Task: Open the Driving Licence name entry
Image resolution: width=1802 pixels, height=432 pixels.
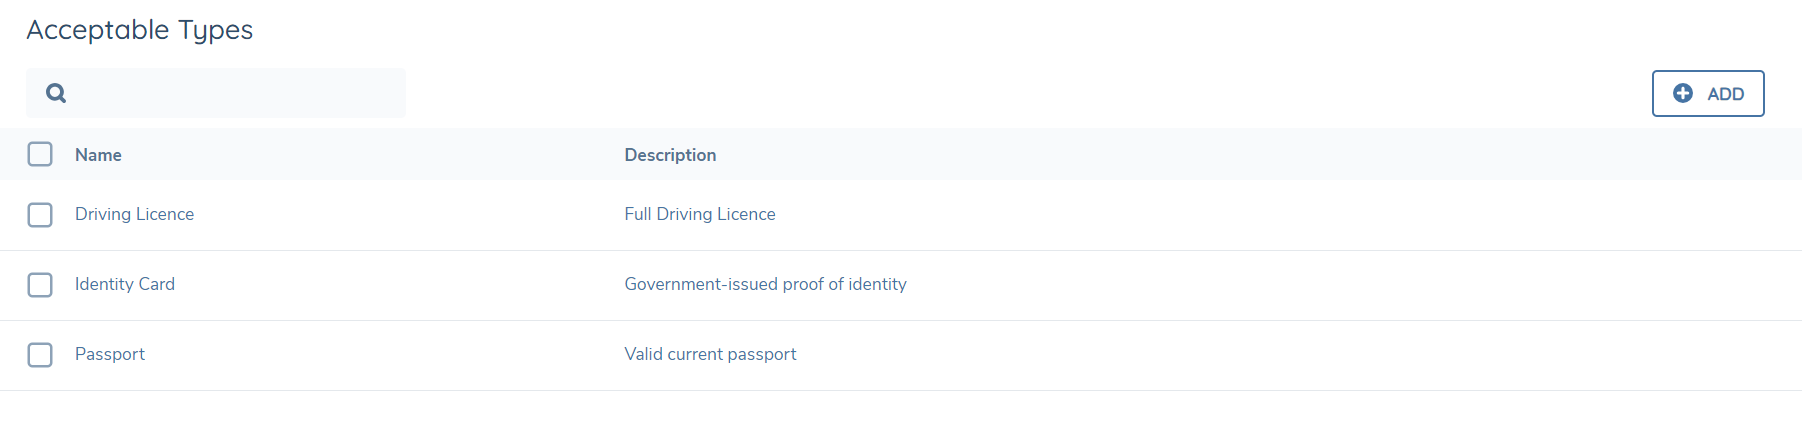Action: click(134, 214)
